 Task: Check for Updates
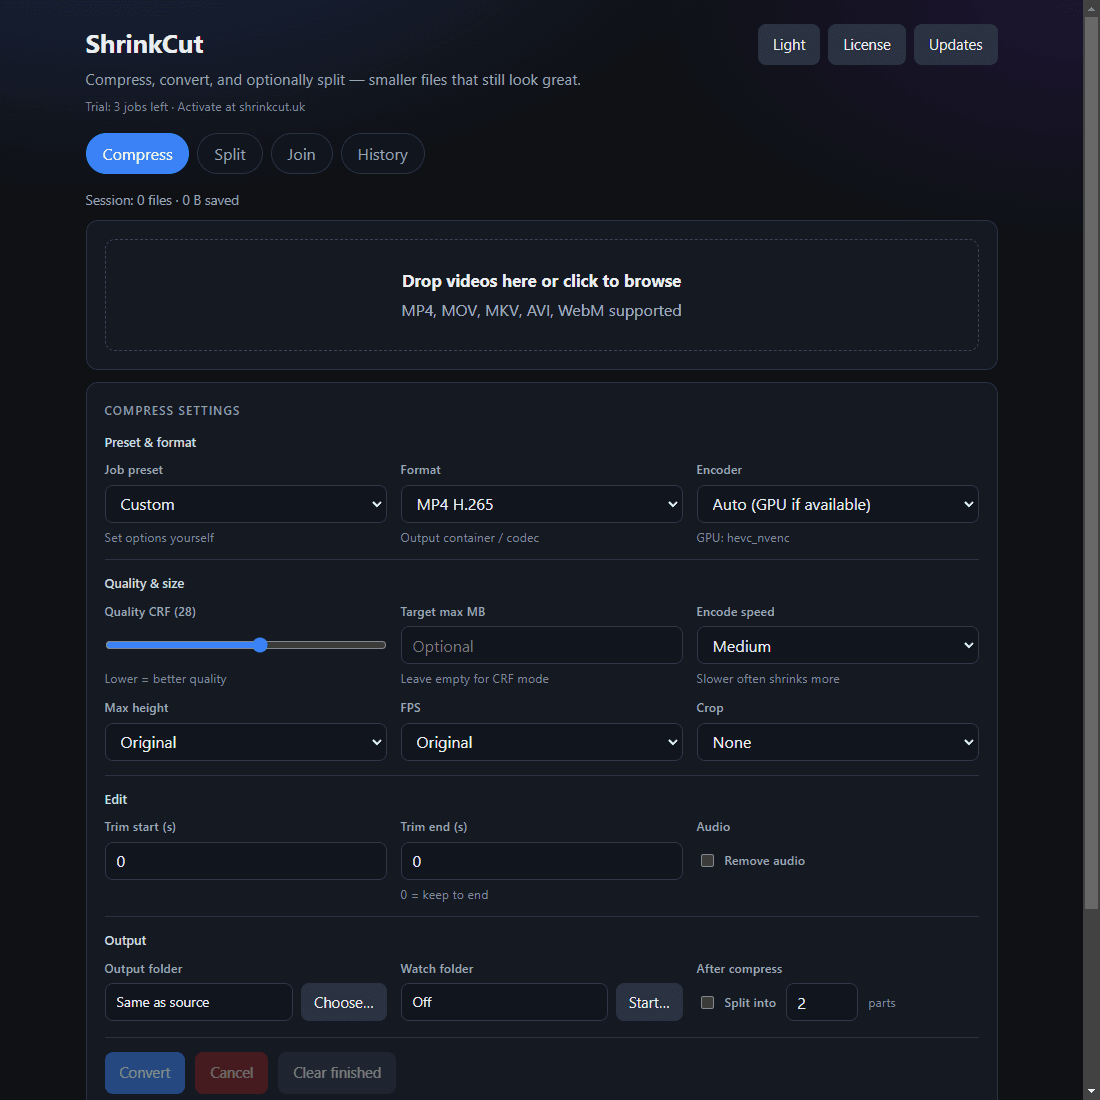tap(955, 45)
